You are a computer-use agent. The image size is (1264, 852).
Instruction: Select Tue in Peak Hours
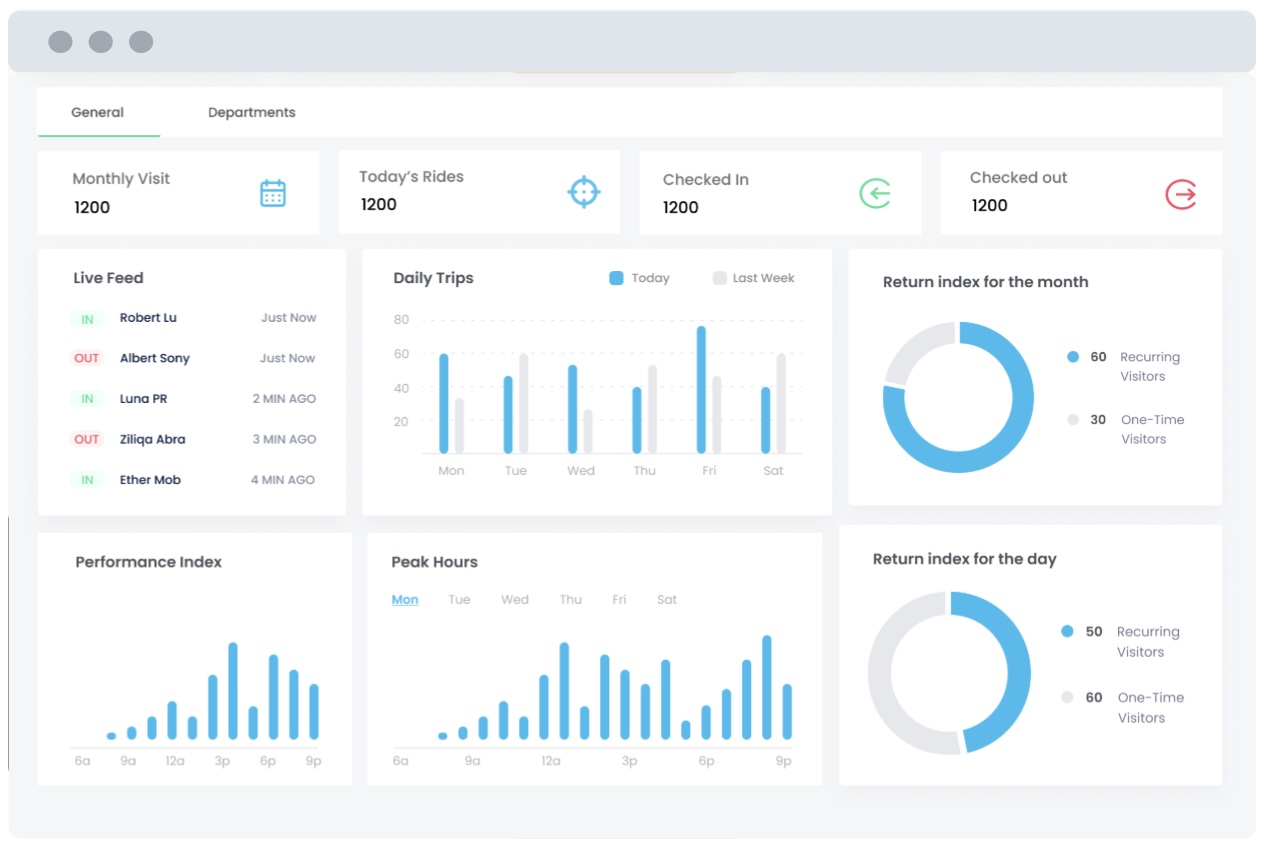[459, 600]
